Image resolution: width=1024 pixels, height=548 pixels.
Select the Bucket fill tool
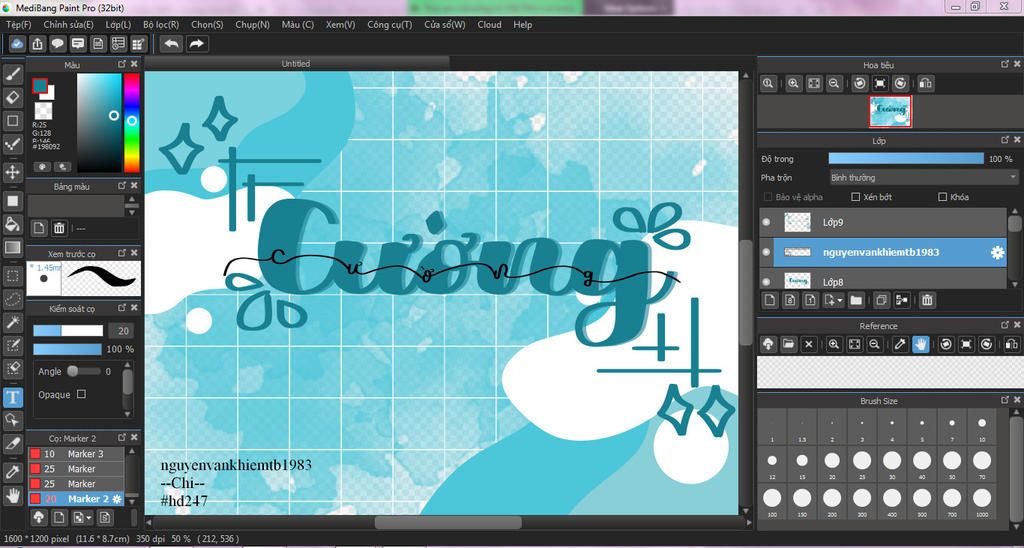pos(13,224)
